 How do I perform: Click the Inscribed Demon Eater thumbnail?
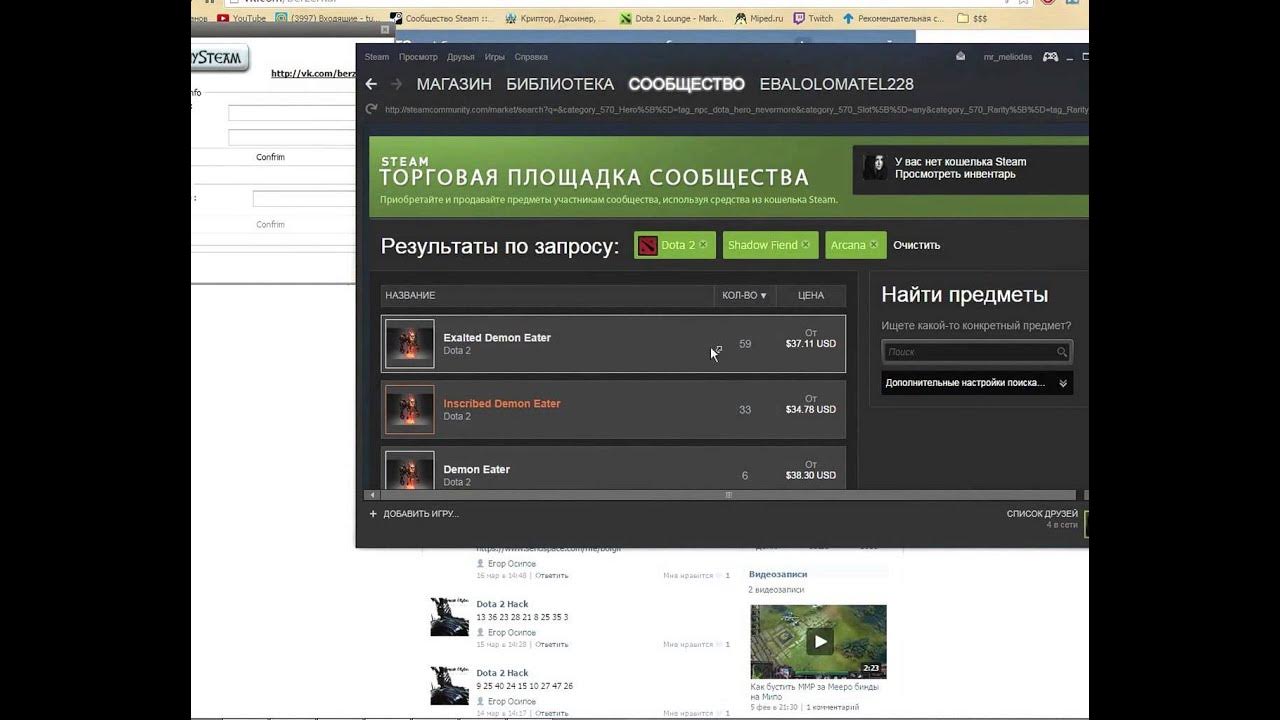point(410,410)
